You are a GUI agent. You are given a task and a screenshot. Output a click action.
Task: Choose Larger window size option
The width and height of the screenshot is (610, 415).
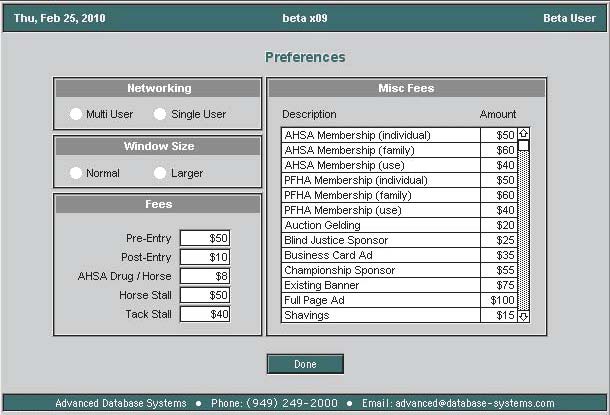[160, 173]
